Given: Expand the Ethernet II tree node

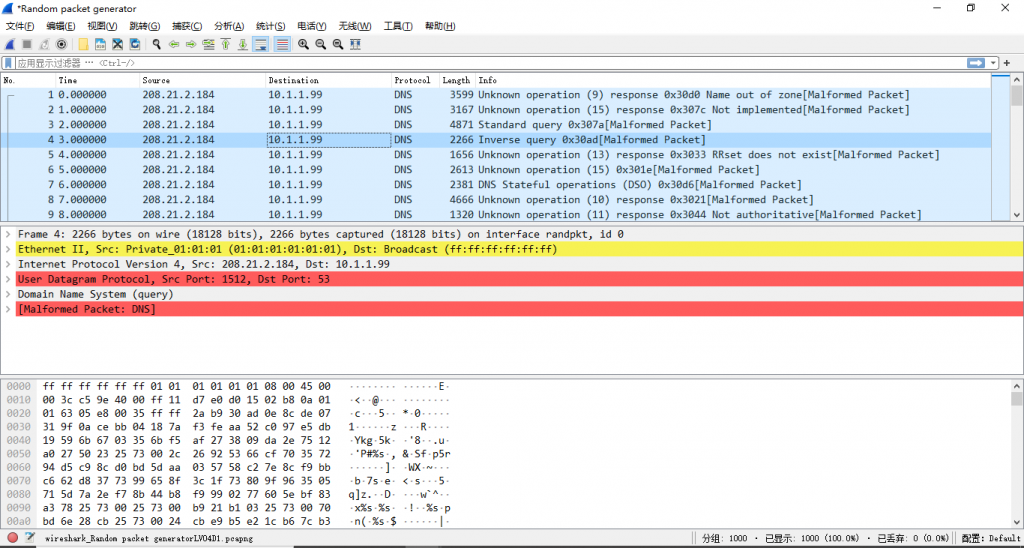Looking at the screenshot, I should (x=7, y=249).
